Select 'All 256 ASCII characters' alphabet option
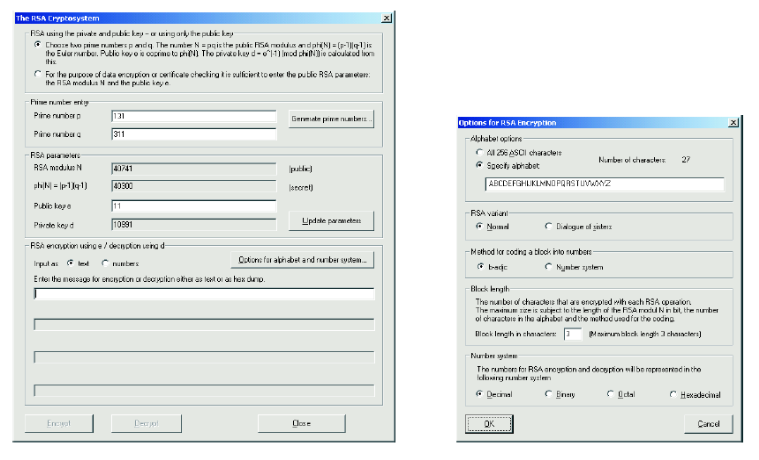This screenshot has height=460, width=759. point(479,151)
